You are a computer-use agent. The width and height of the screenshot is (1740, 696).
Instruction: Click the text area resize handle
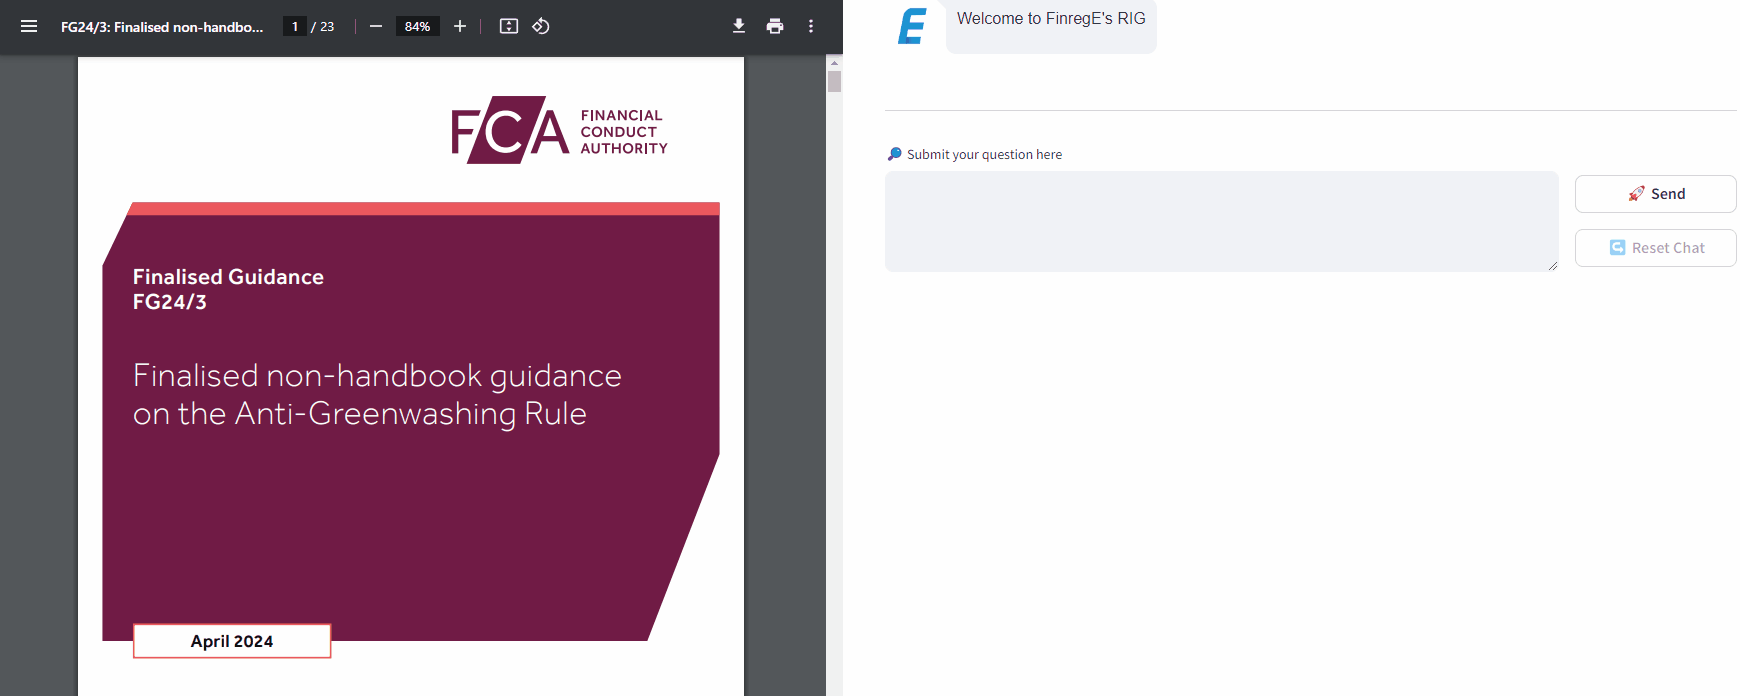pos(1552,265)
